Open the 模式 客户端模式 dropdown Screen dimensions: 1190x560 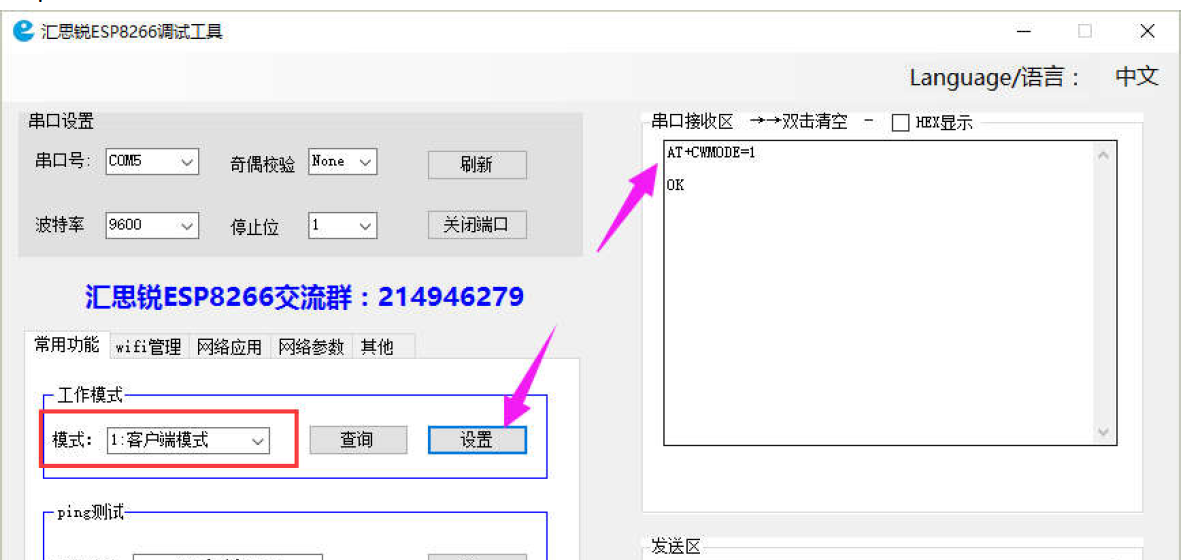click(188, 440)
